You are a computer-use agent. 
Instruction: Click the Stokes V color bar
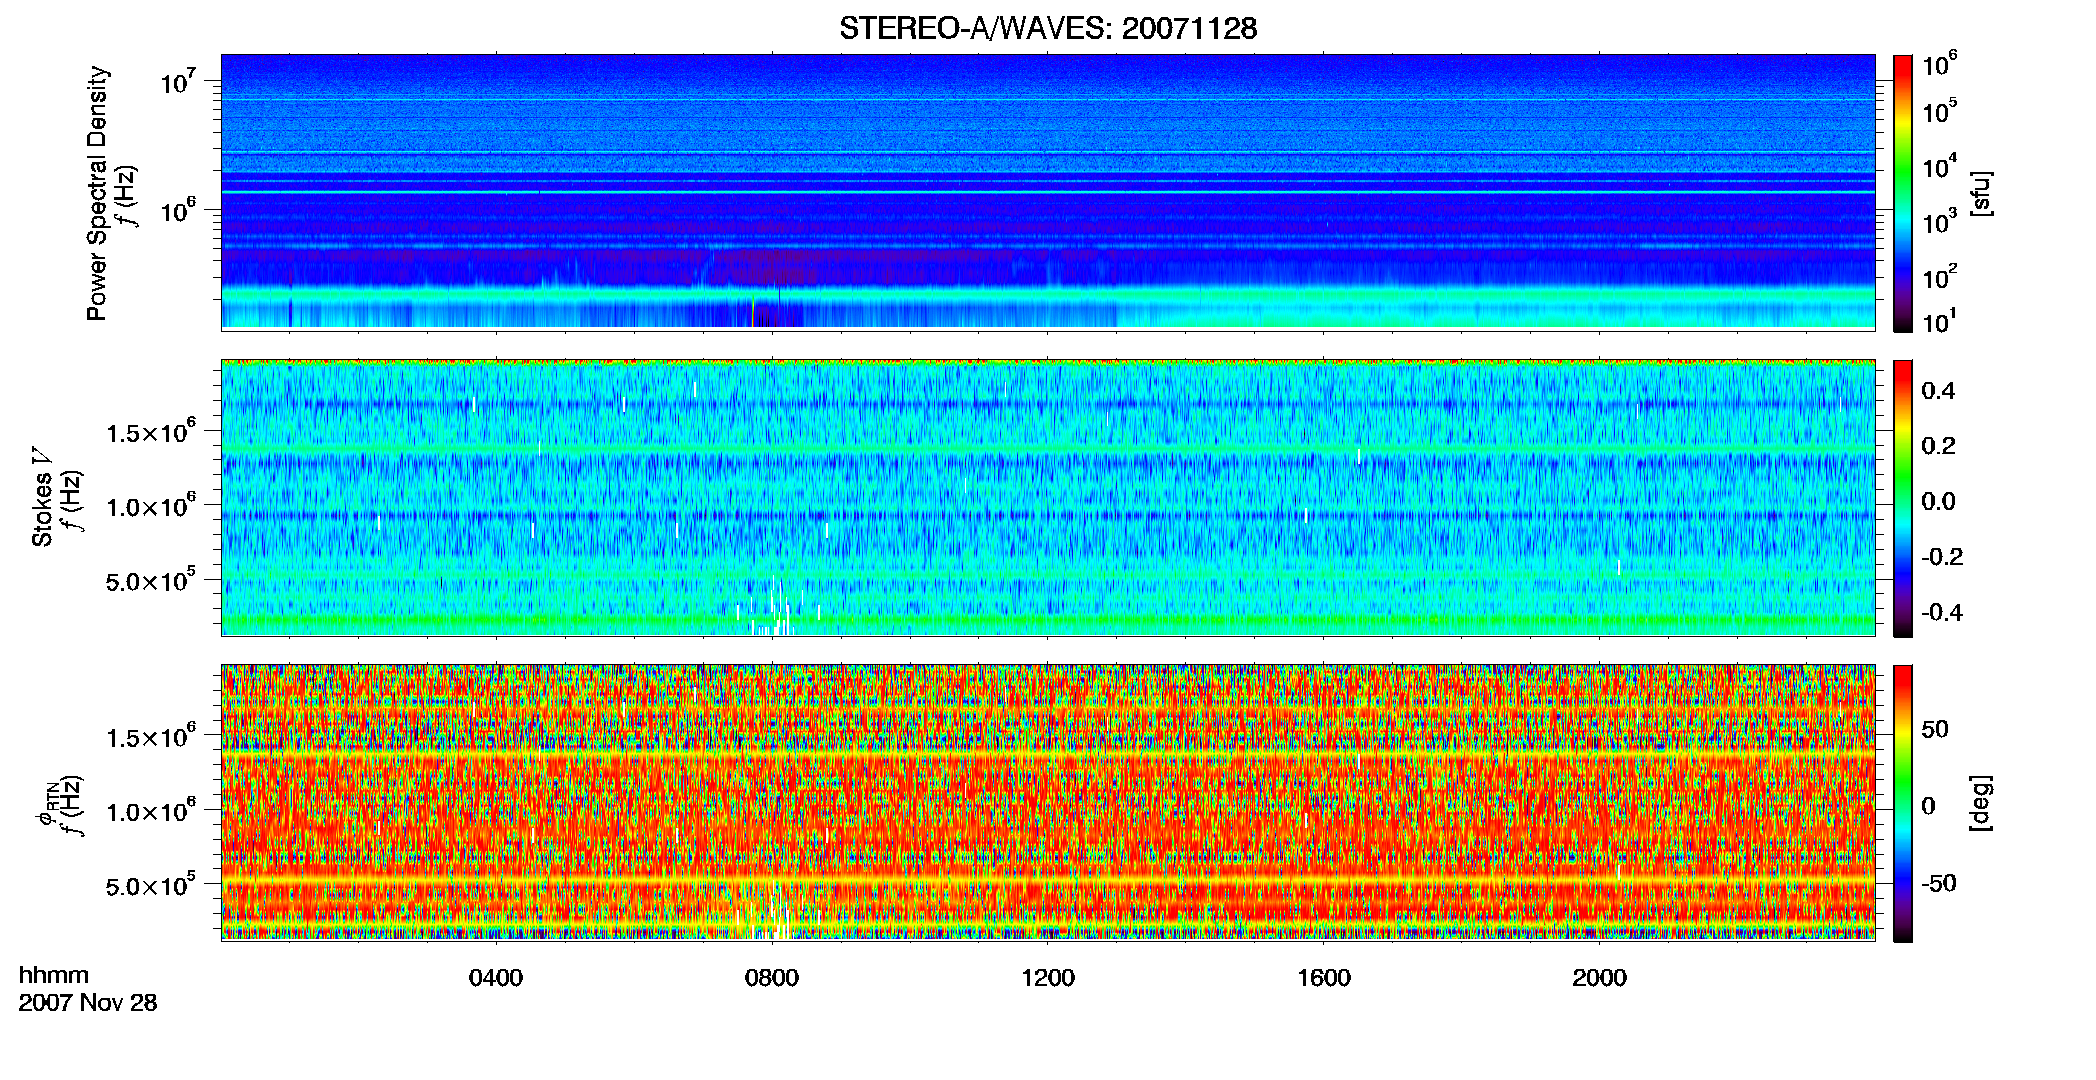1903,498
